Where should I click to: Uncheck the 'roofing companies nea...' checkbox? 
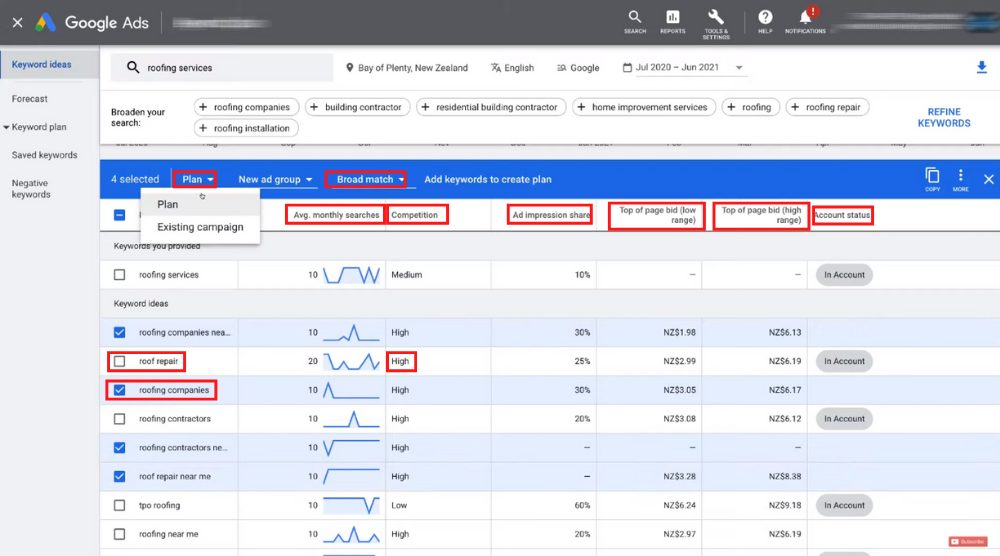119,332
